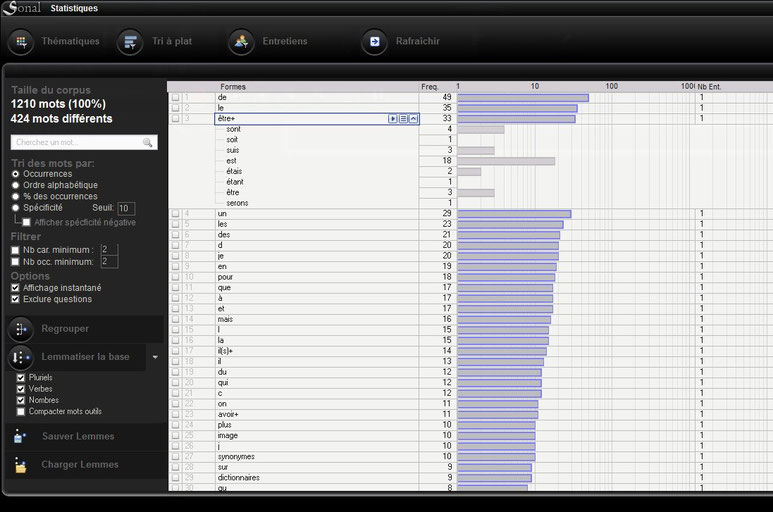Viewport: 773px width, 512px height.
Task: Click the frequency value 49
Action: coord(447,97)
